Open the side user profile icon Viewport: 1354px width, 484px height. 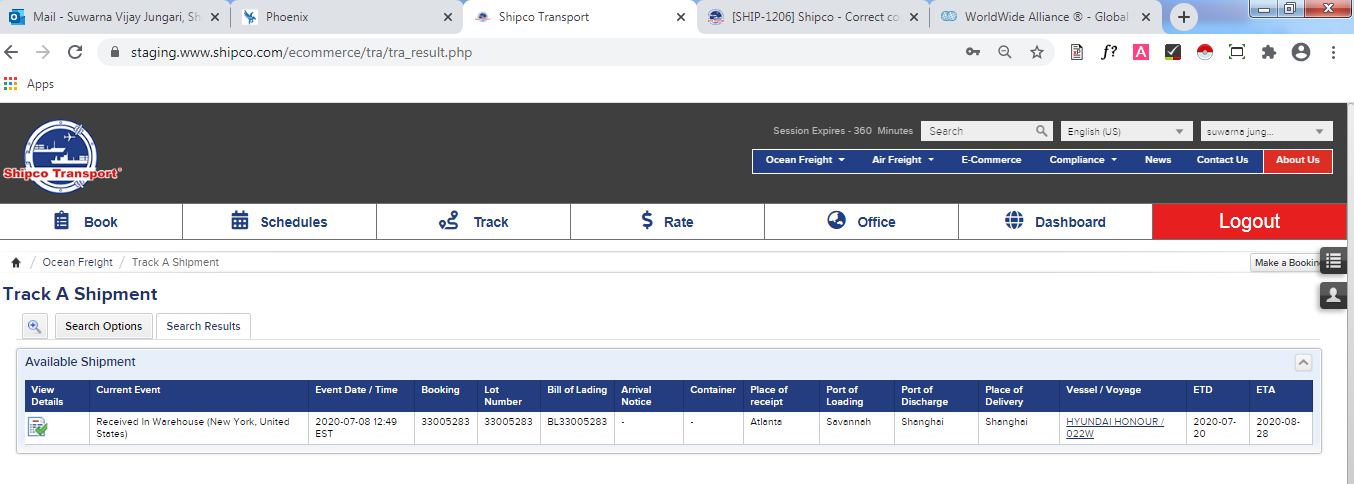(1333, 295)
